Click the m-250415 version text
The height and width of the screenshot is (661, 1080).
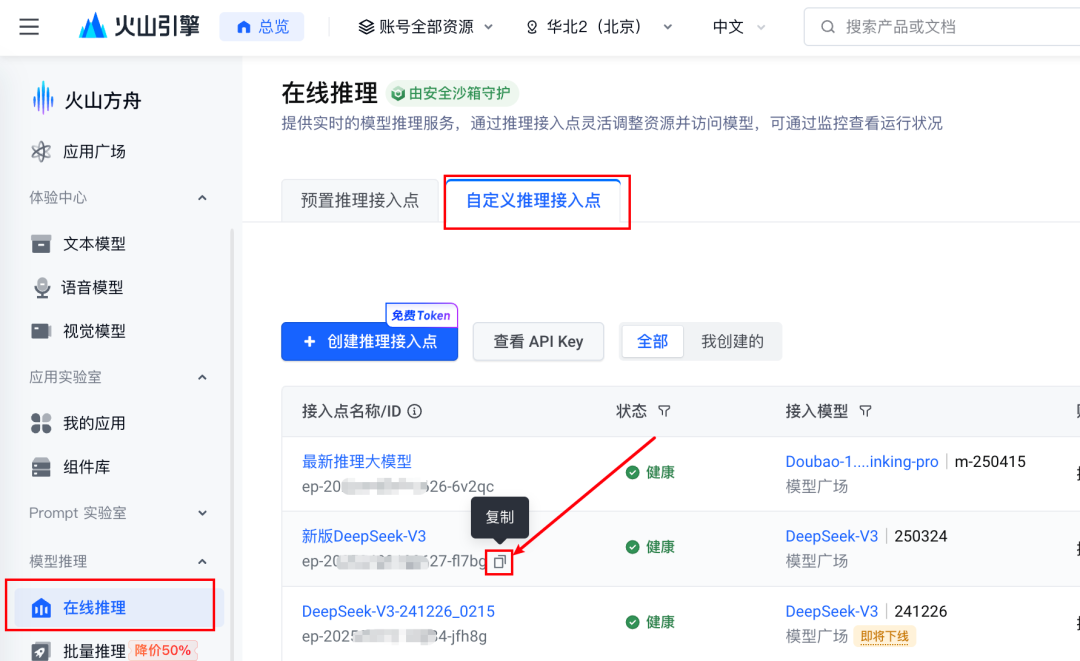(x=990, y=461)
